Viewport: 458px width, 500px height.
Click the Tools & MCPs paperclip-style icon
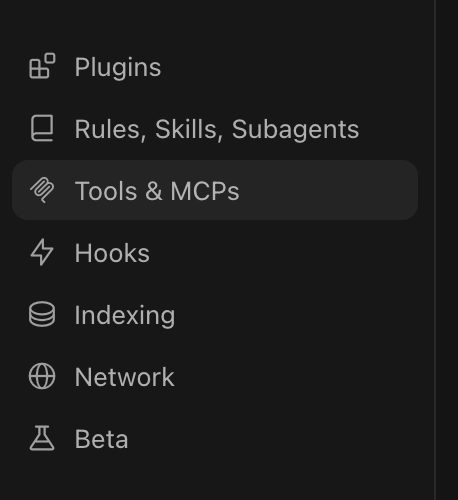tap(42, 190)
